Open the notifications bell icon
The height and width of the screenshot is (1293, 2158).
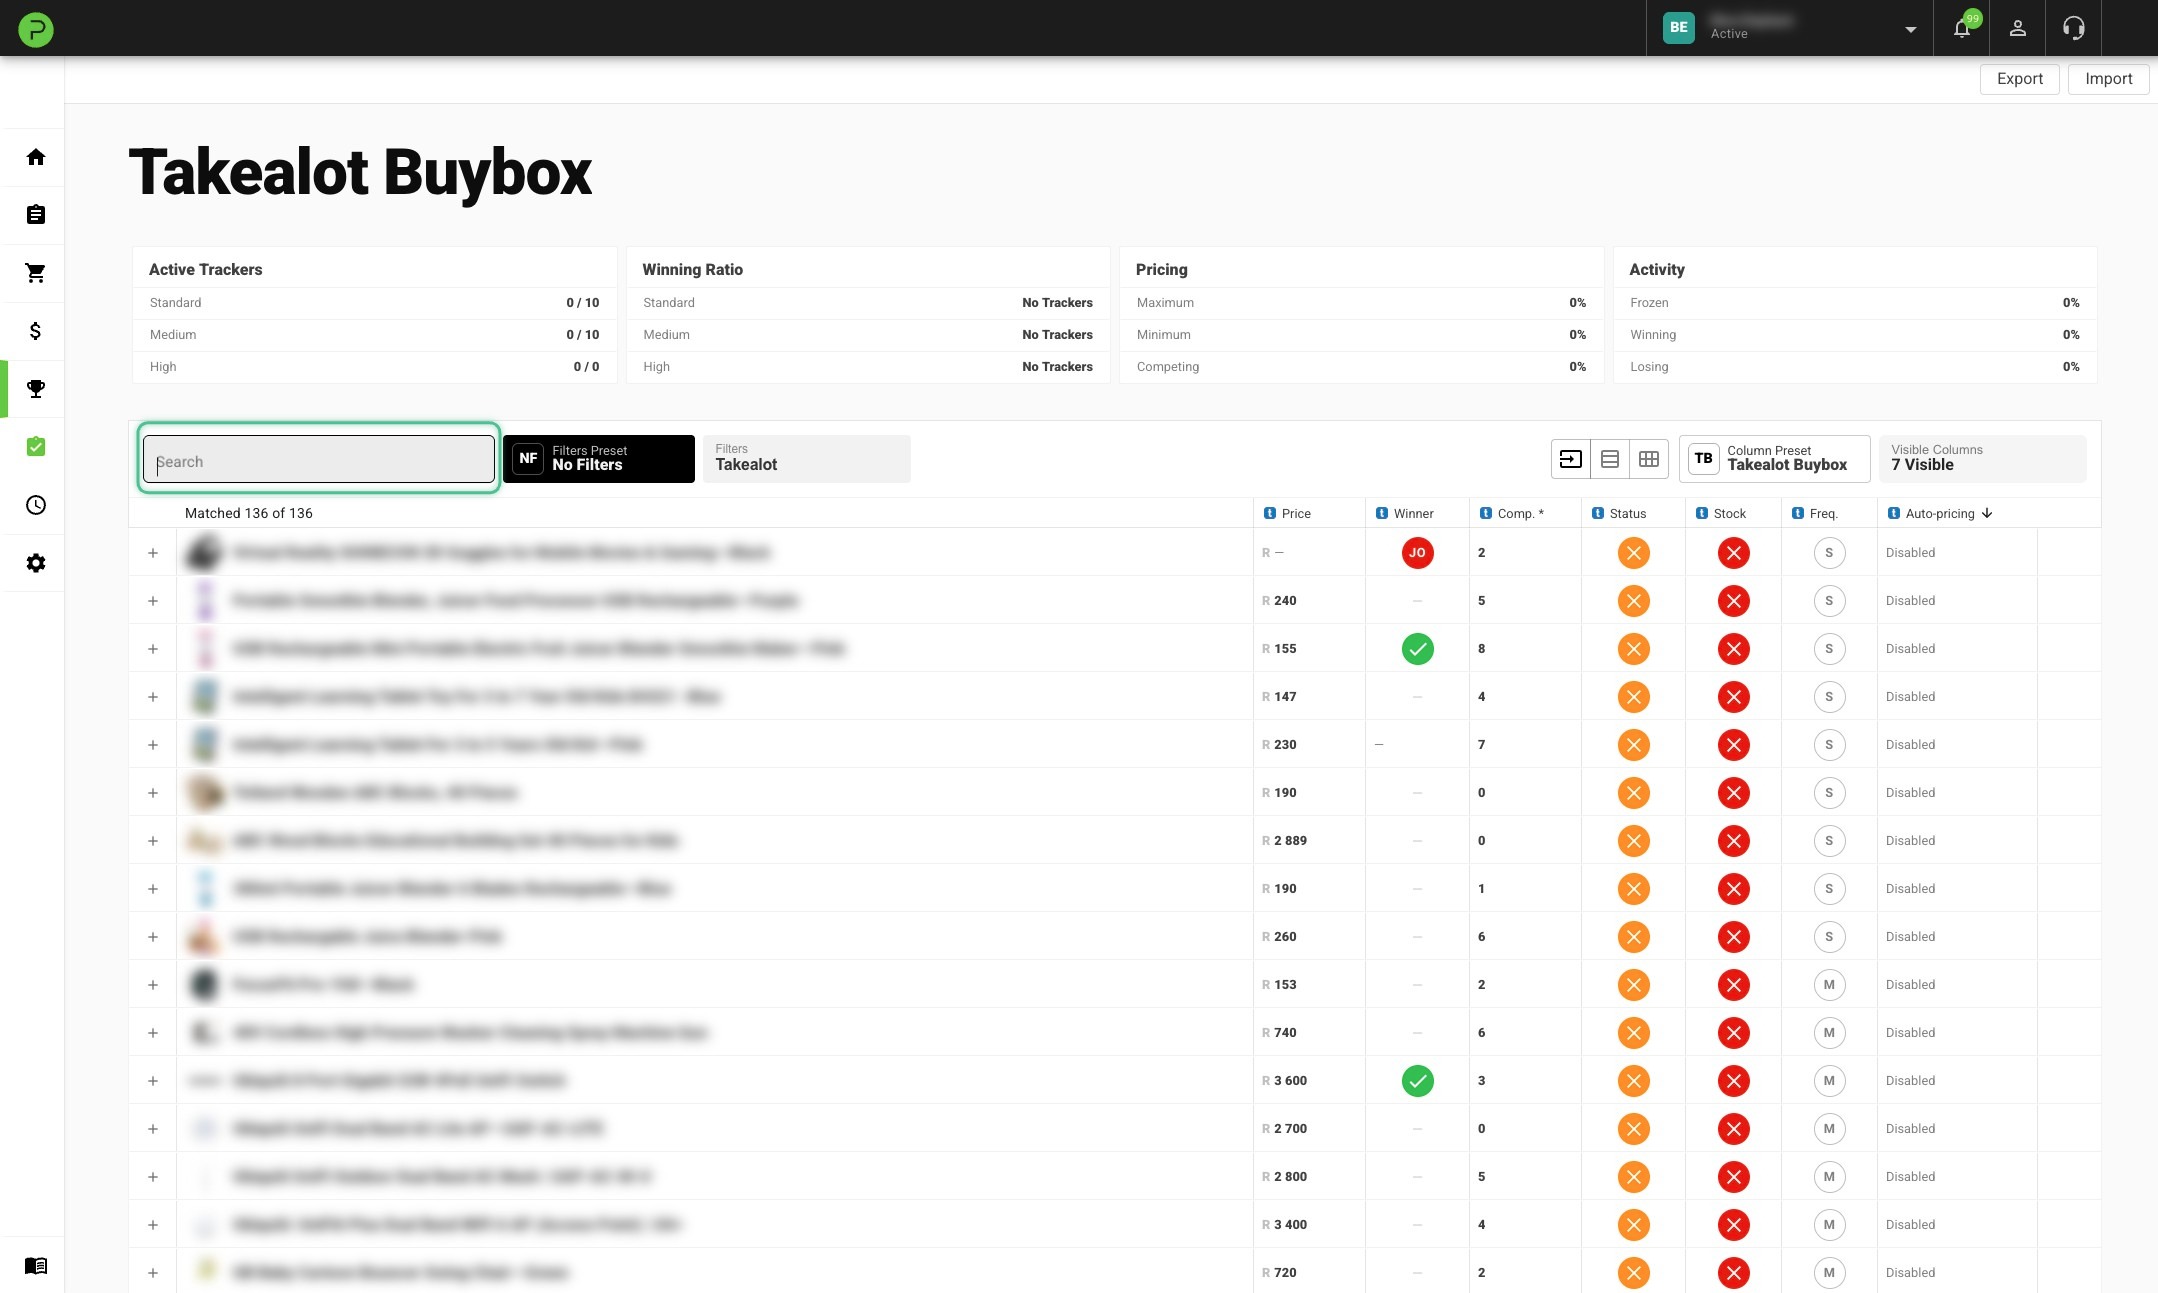coord(1962,28)
